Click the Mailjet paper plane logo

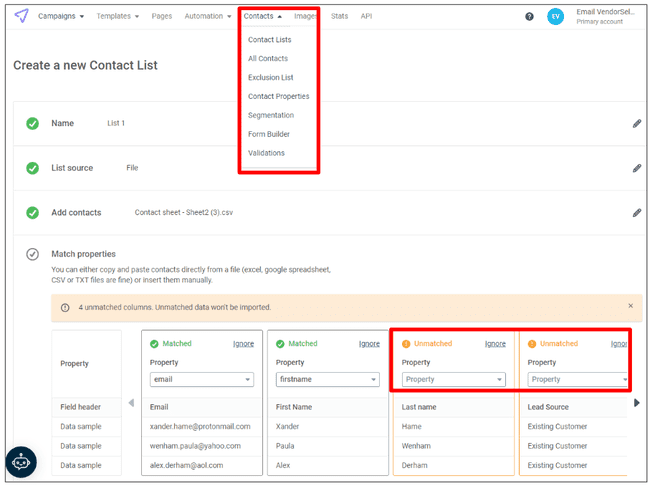[22, 16]
